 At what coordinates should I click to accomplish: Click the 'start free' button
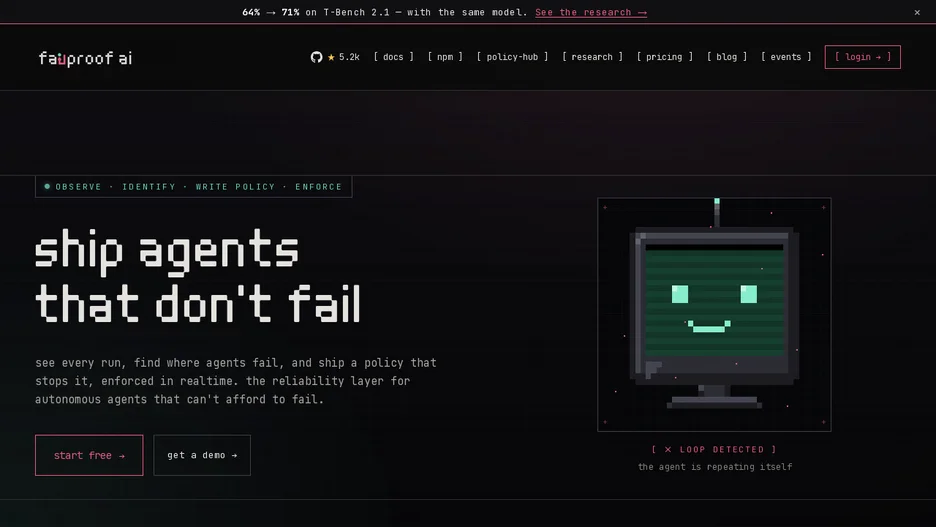pyautogui.click(x=89, y=455)
